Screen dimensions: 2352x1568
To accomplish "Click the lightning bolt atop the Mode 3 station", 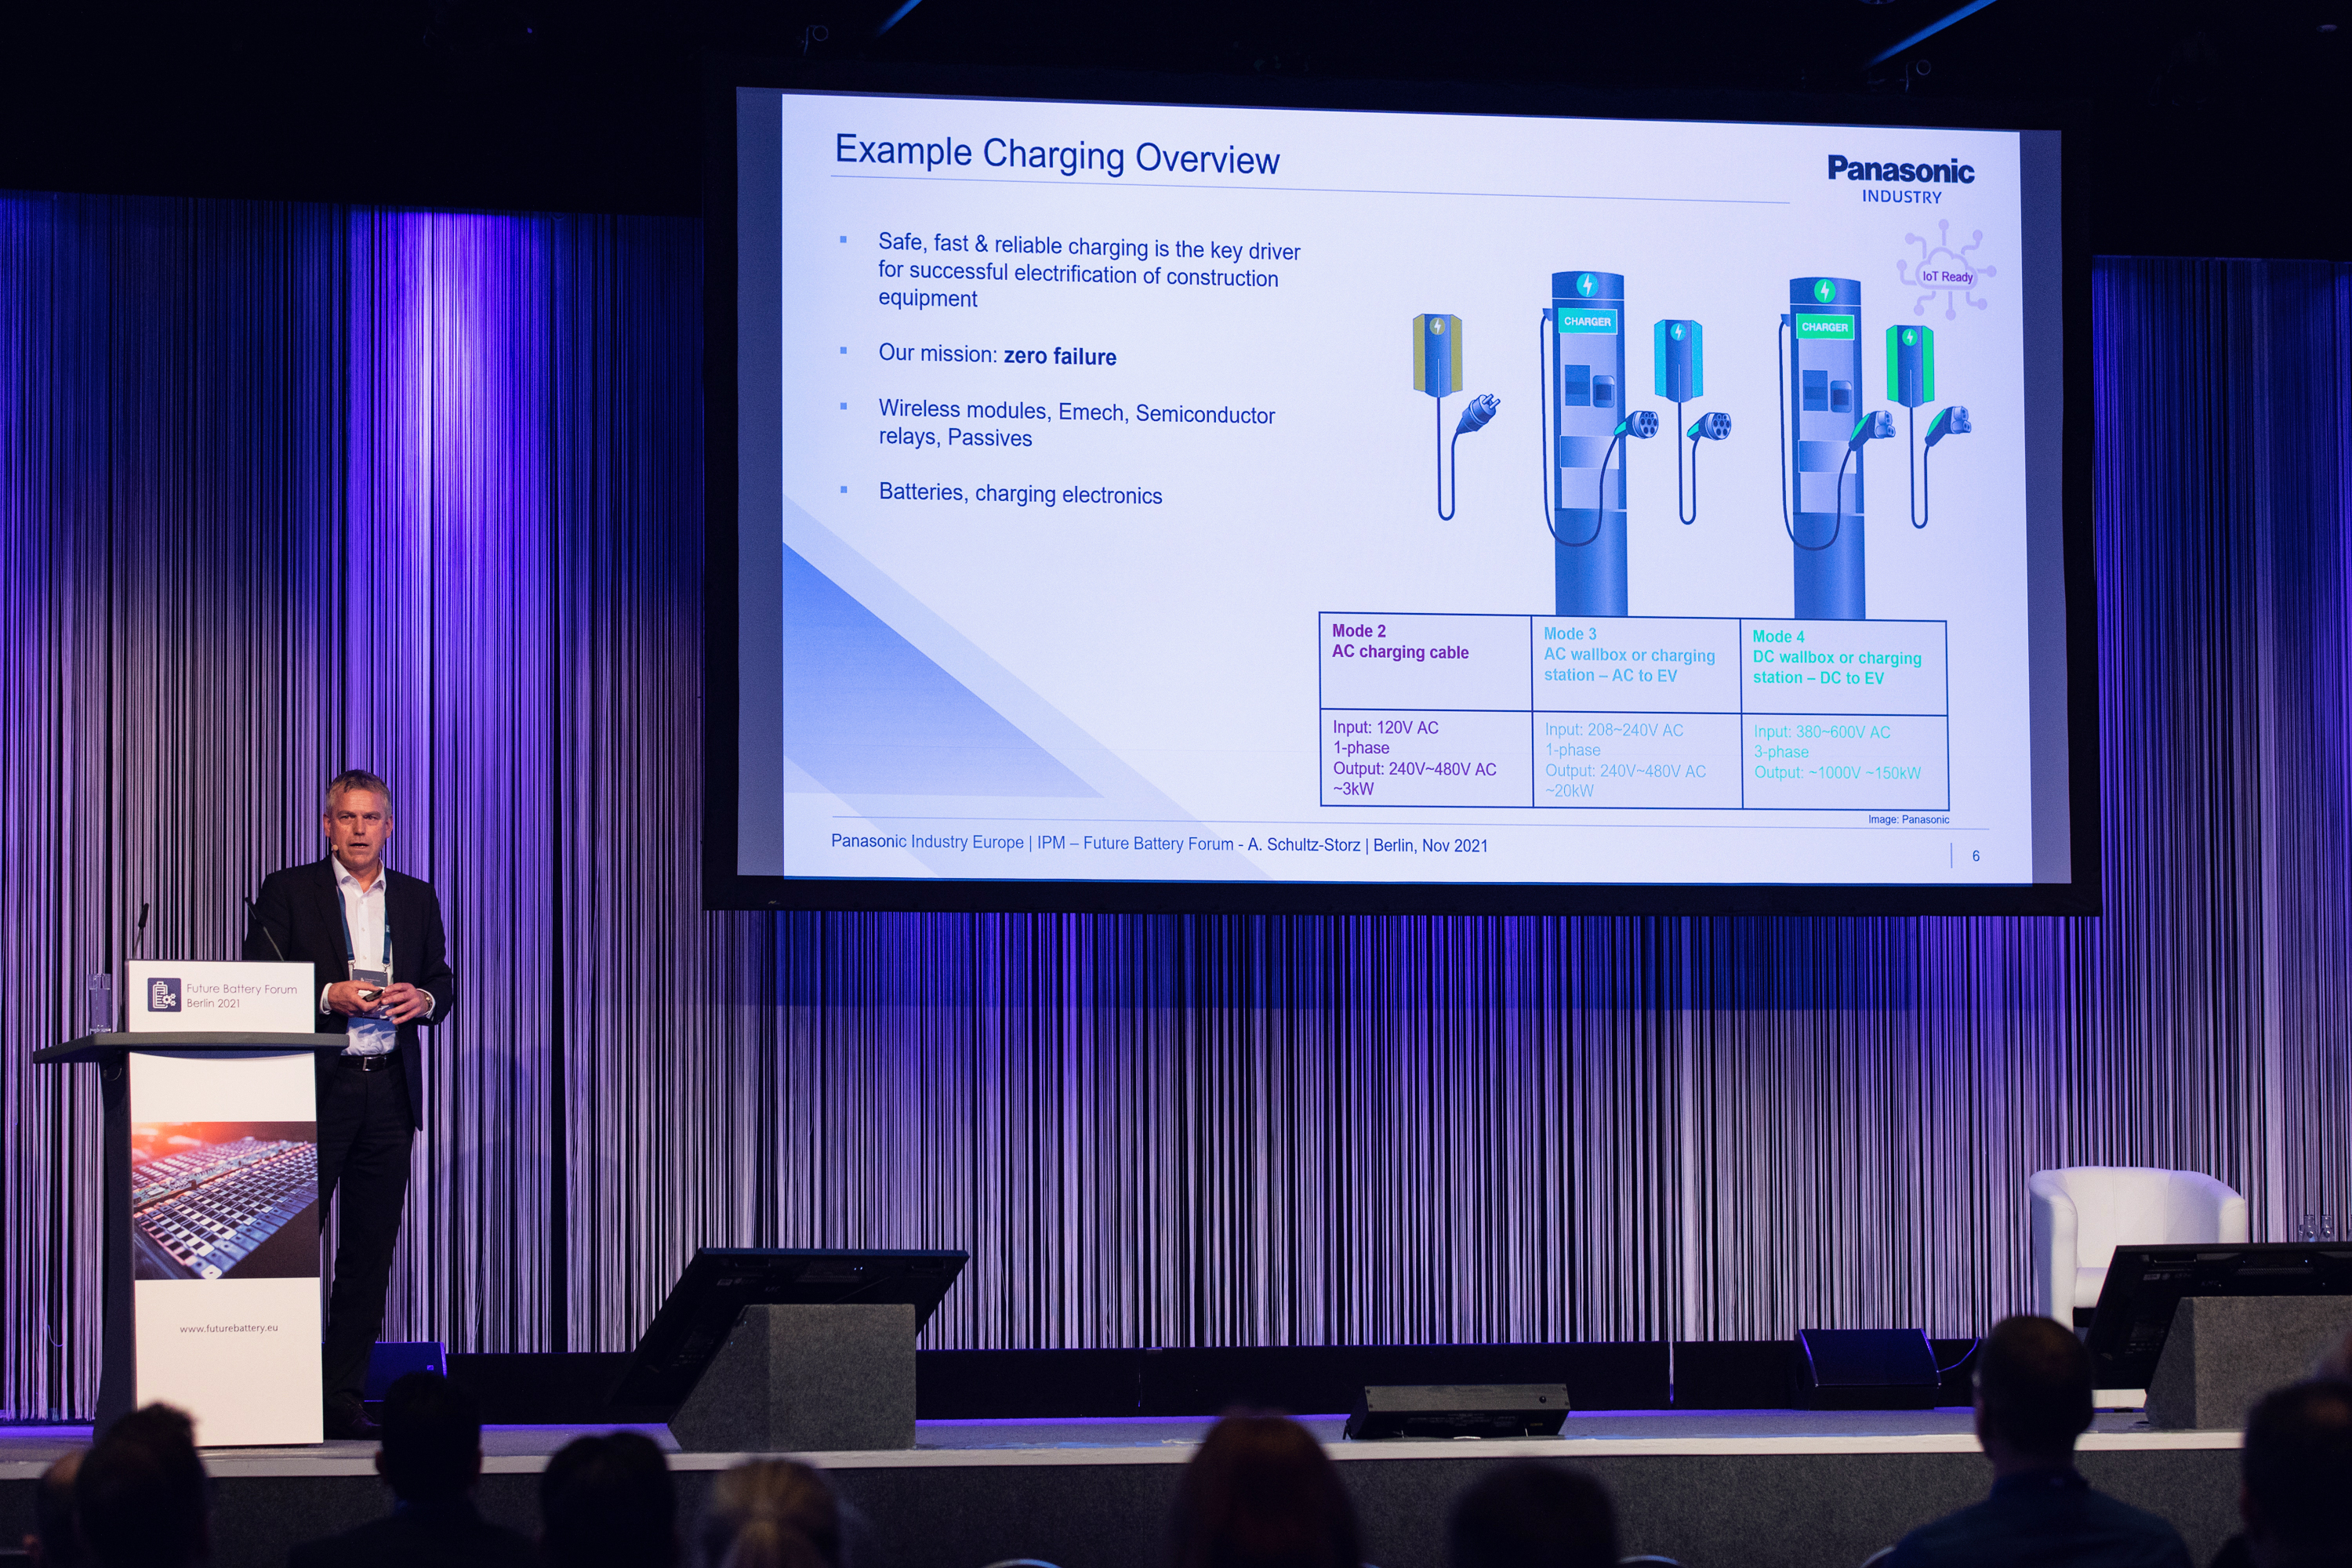I will [1587, 285].
